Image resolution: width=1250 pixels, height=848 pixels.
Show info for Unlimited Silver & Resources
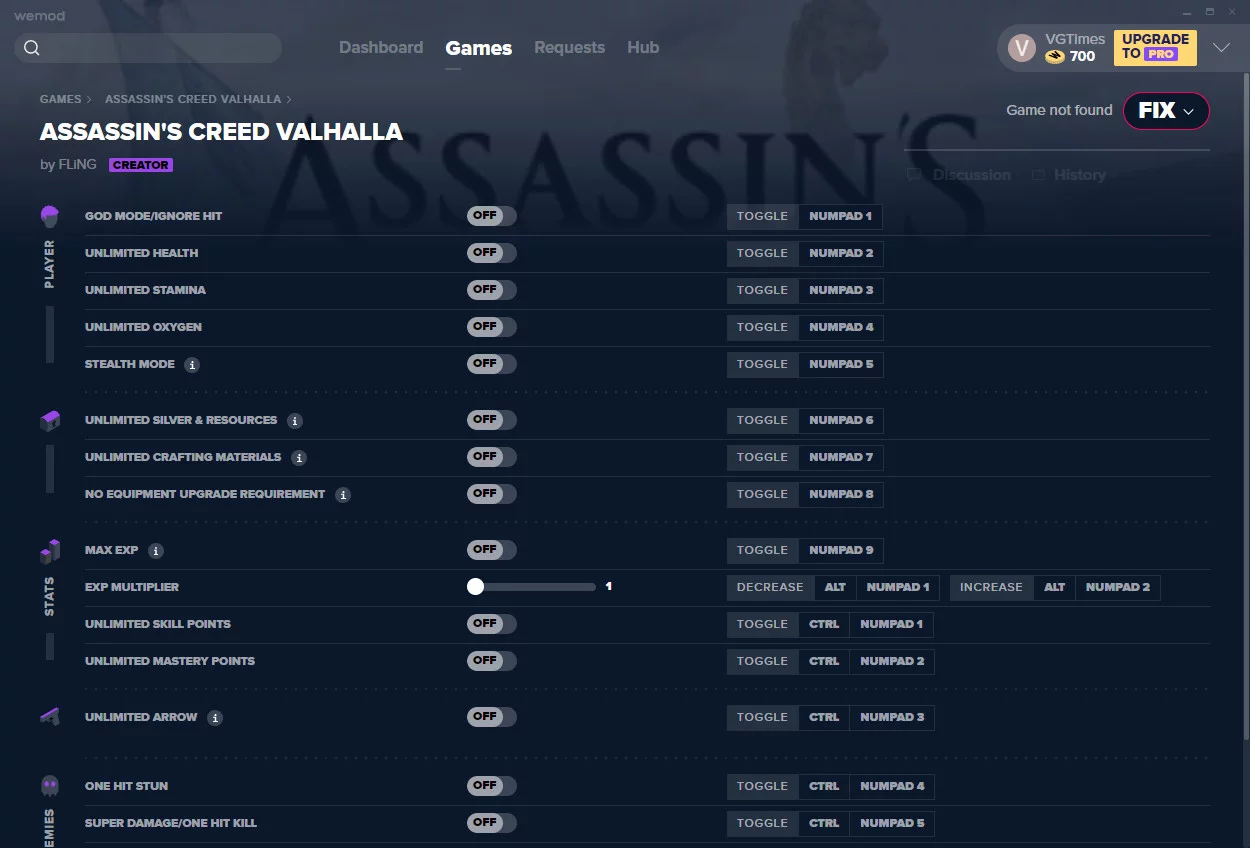(295, 421)
